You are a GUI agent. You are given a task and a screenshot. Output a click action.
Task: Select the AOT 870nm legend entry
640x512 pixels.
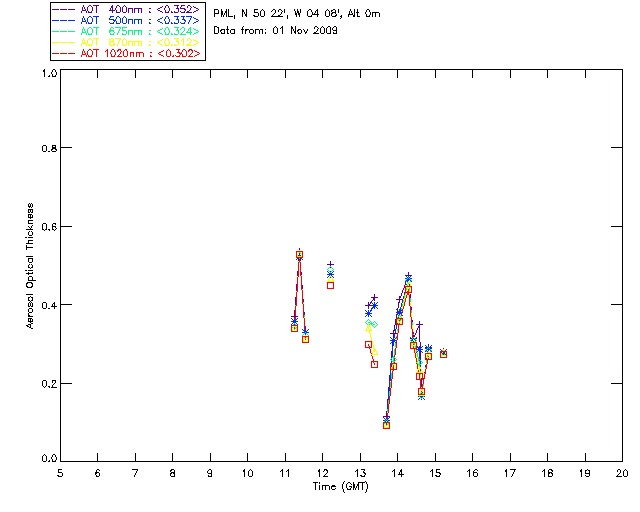(126, 42)
